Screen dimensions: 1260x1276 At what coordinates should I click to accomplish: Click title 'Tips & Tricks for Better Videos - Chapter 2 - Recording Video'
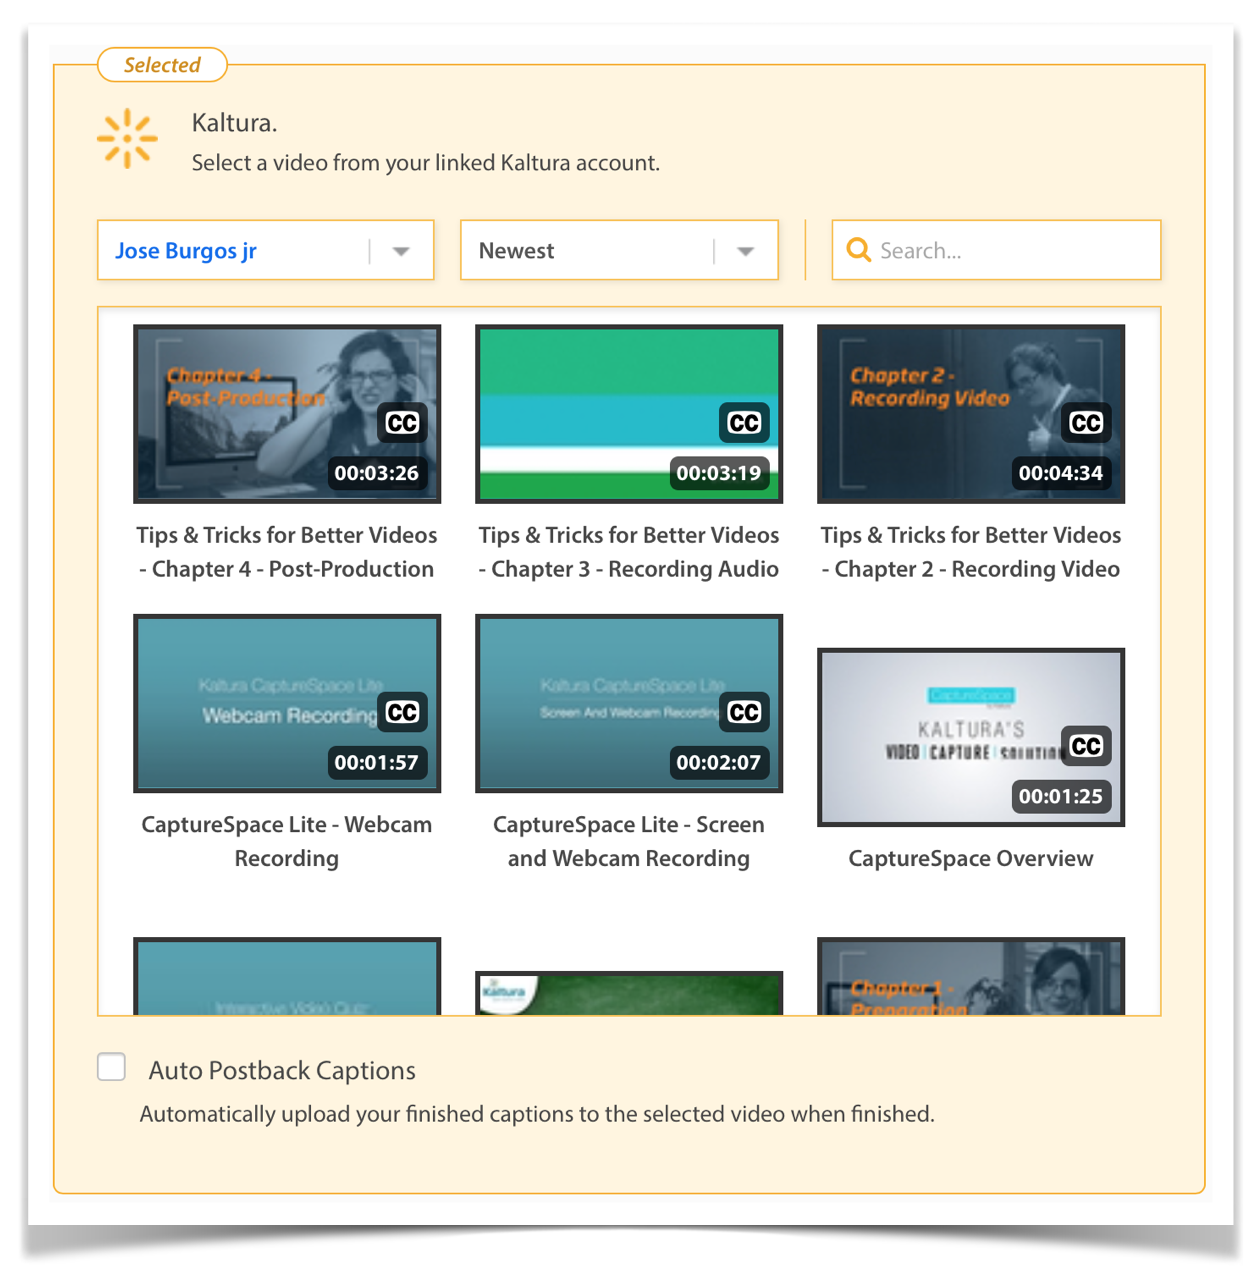[x=971, y=552]
